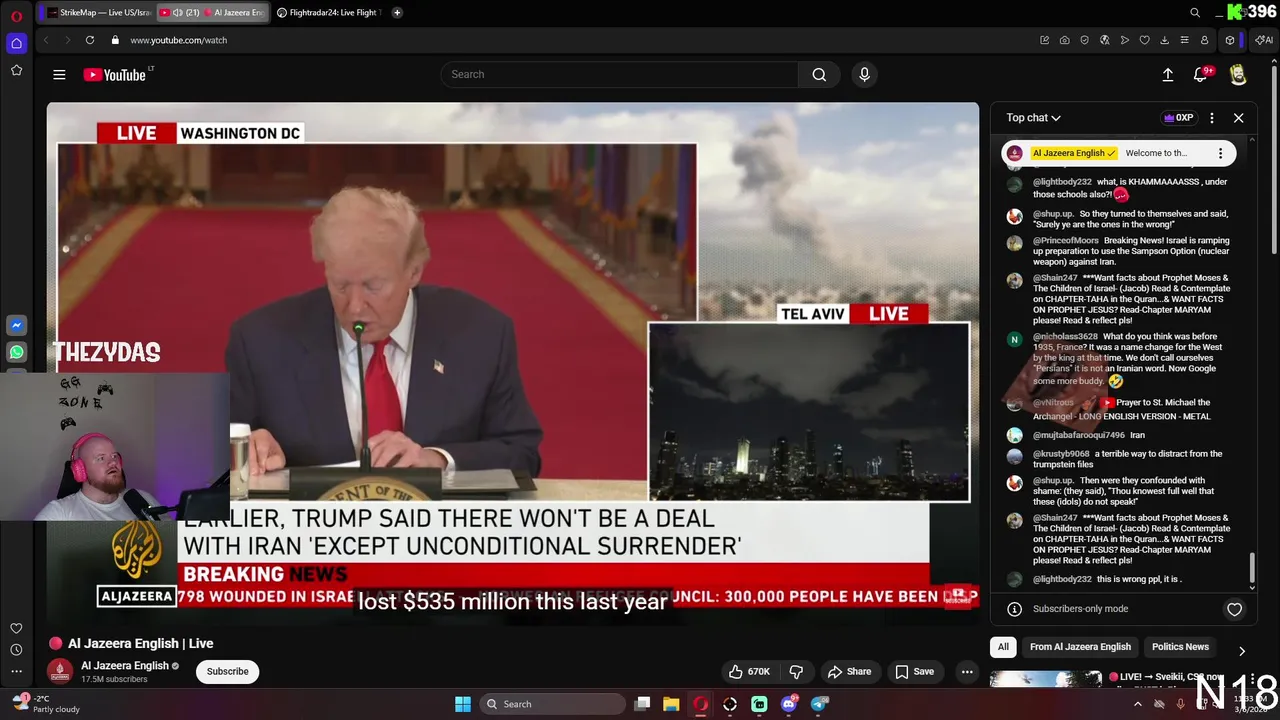1280x720 pixels.
Task: Close the live chat panel
Action: pos(1238,118)
